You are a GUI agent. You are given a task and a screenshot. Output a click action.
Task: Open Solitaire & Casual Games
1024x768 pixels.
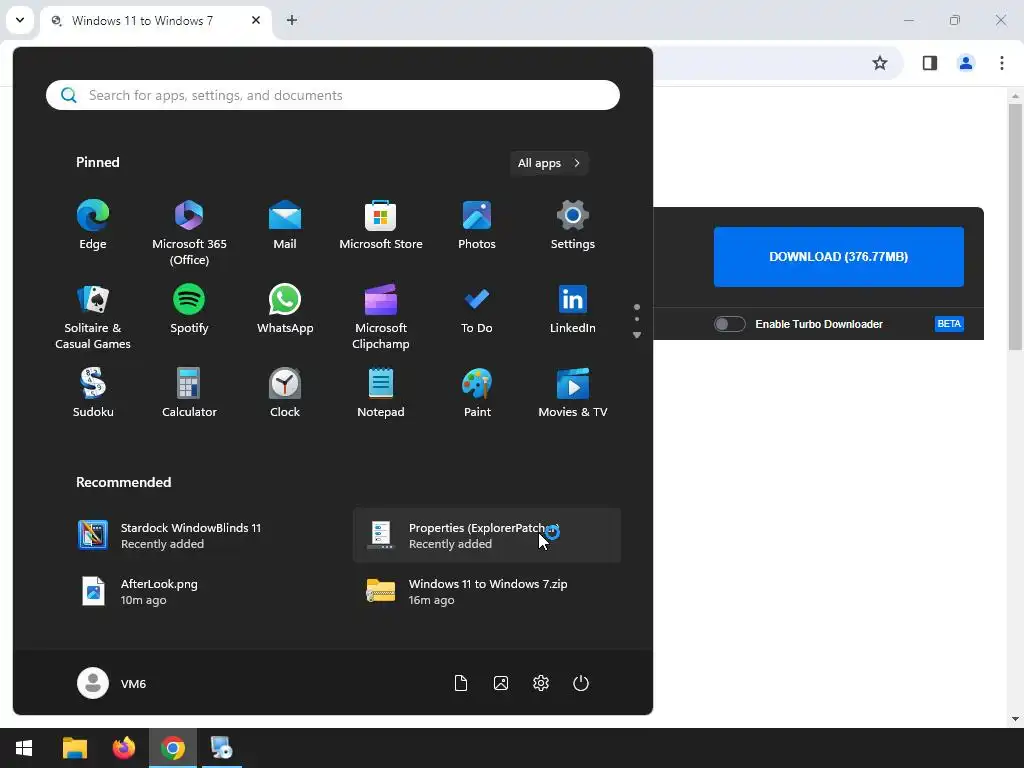[93, 317]
